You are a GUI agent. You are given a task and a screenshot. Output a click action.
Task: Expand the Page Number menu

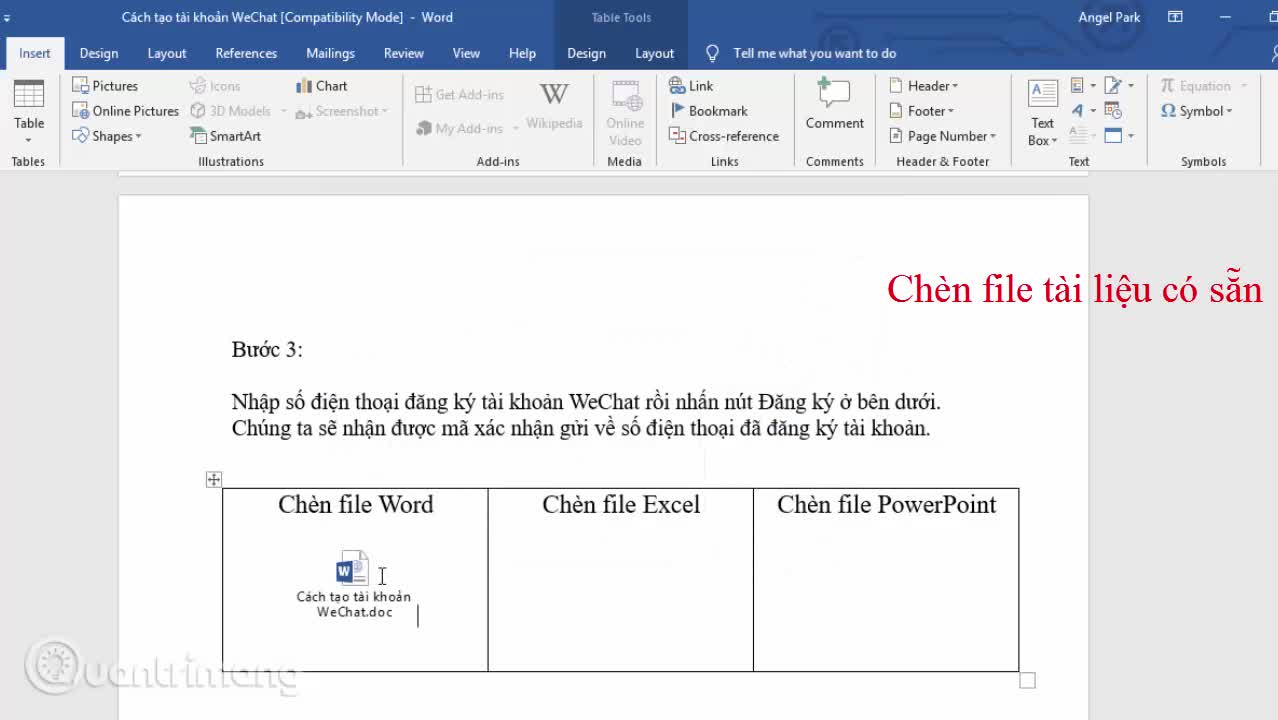[x=993, y=136]
